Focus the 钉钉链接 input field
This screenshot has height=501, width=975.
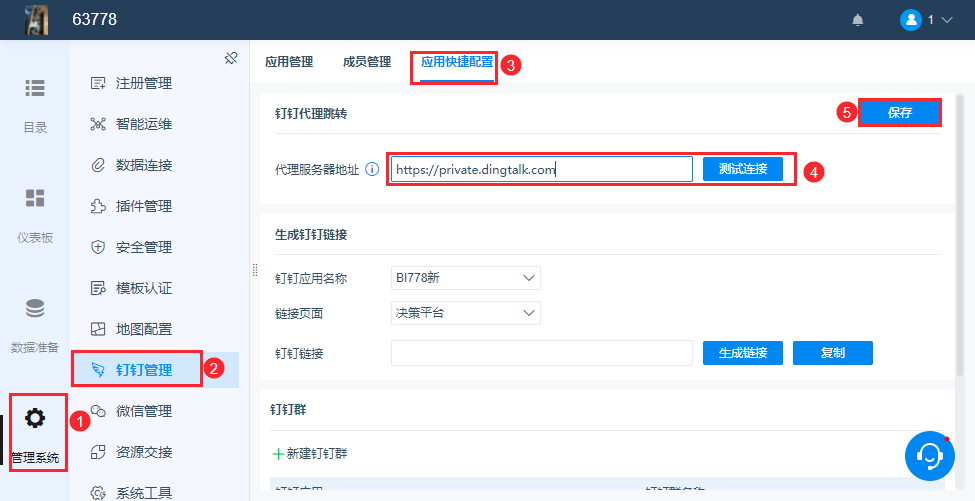542,353
